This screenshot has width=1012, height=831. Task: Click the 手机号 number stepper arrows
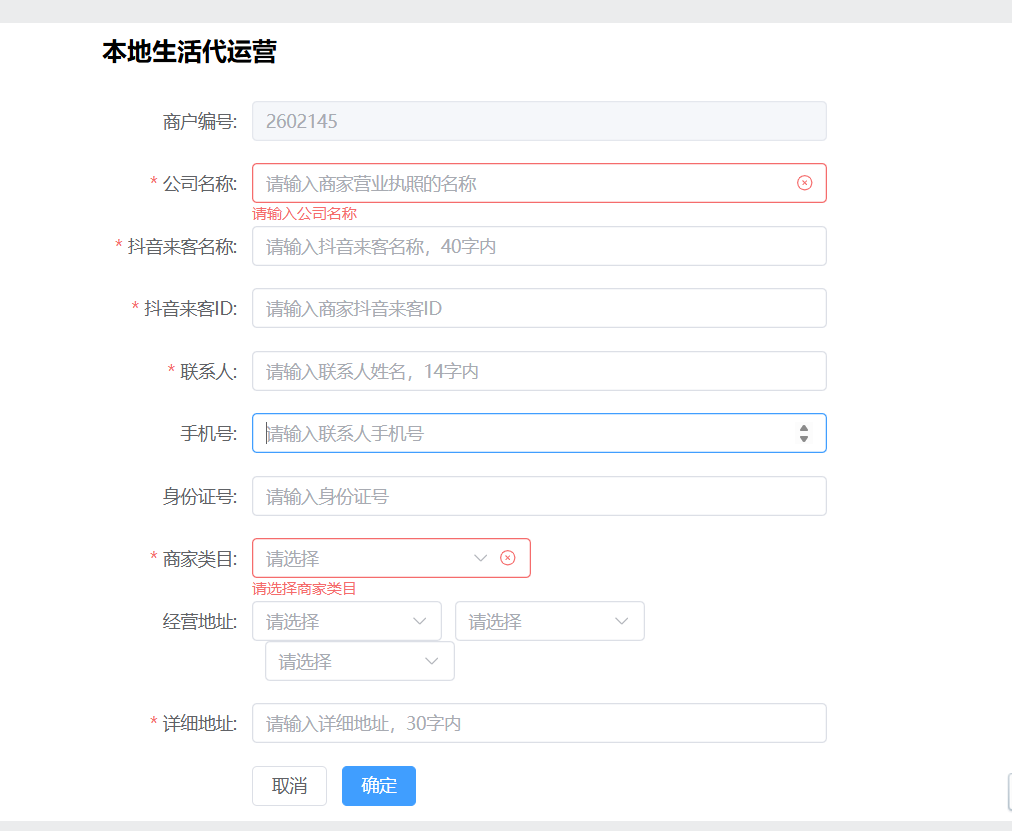pyautogui.click(x=804, y=434)
